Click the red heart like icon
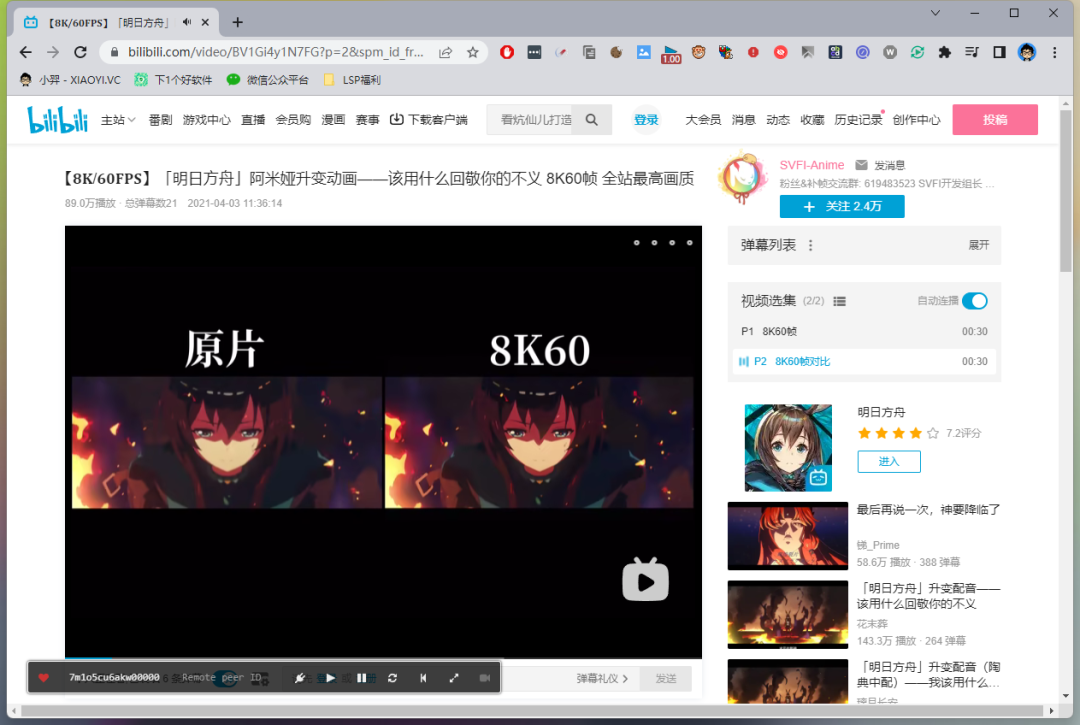1080x725 pixels. pos(44,677)
